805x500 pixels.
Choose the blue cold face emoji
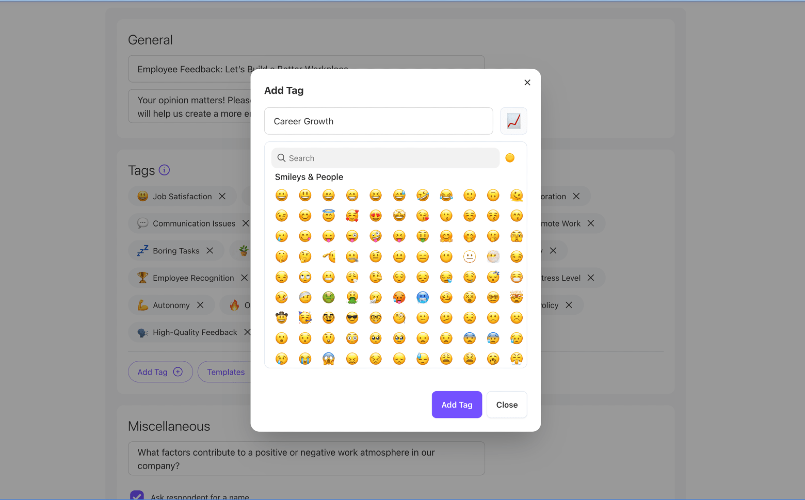pos(423,297)
